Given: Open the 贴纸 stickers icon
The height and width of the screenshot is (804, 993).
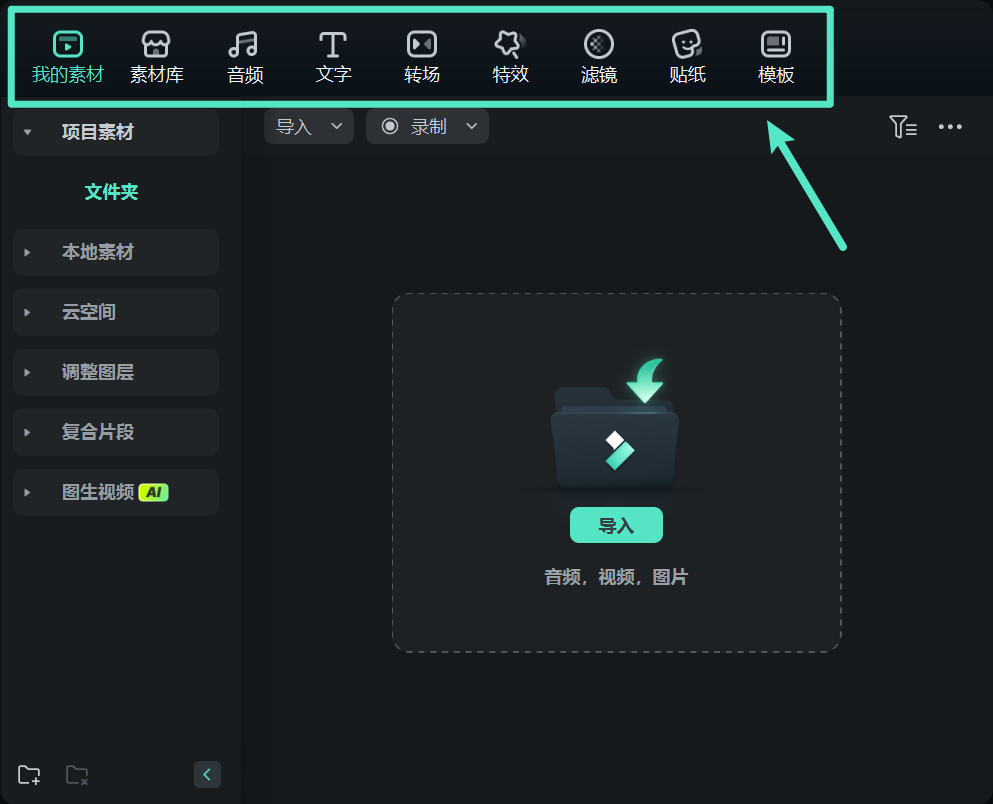Looking at the screenshot, I should [x=687, y=44].
